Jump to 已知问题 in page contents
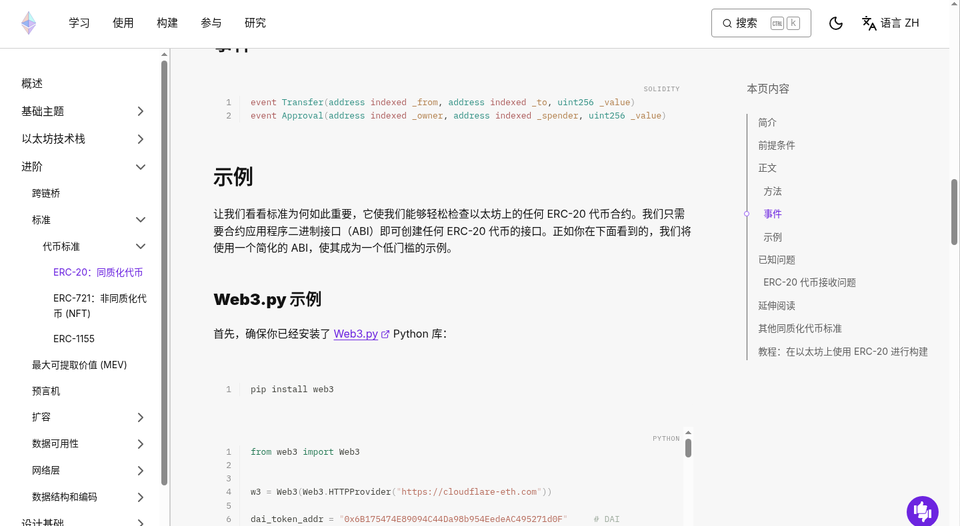This screenshot has width=960, height=526. pos(776,260)
